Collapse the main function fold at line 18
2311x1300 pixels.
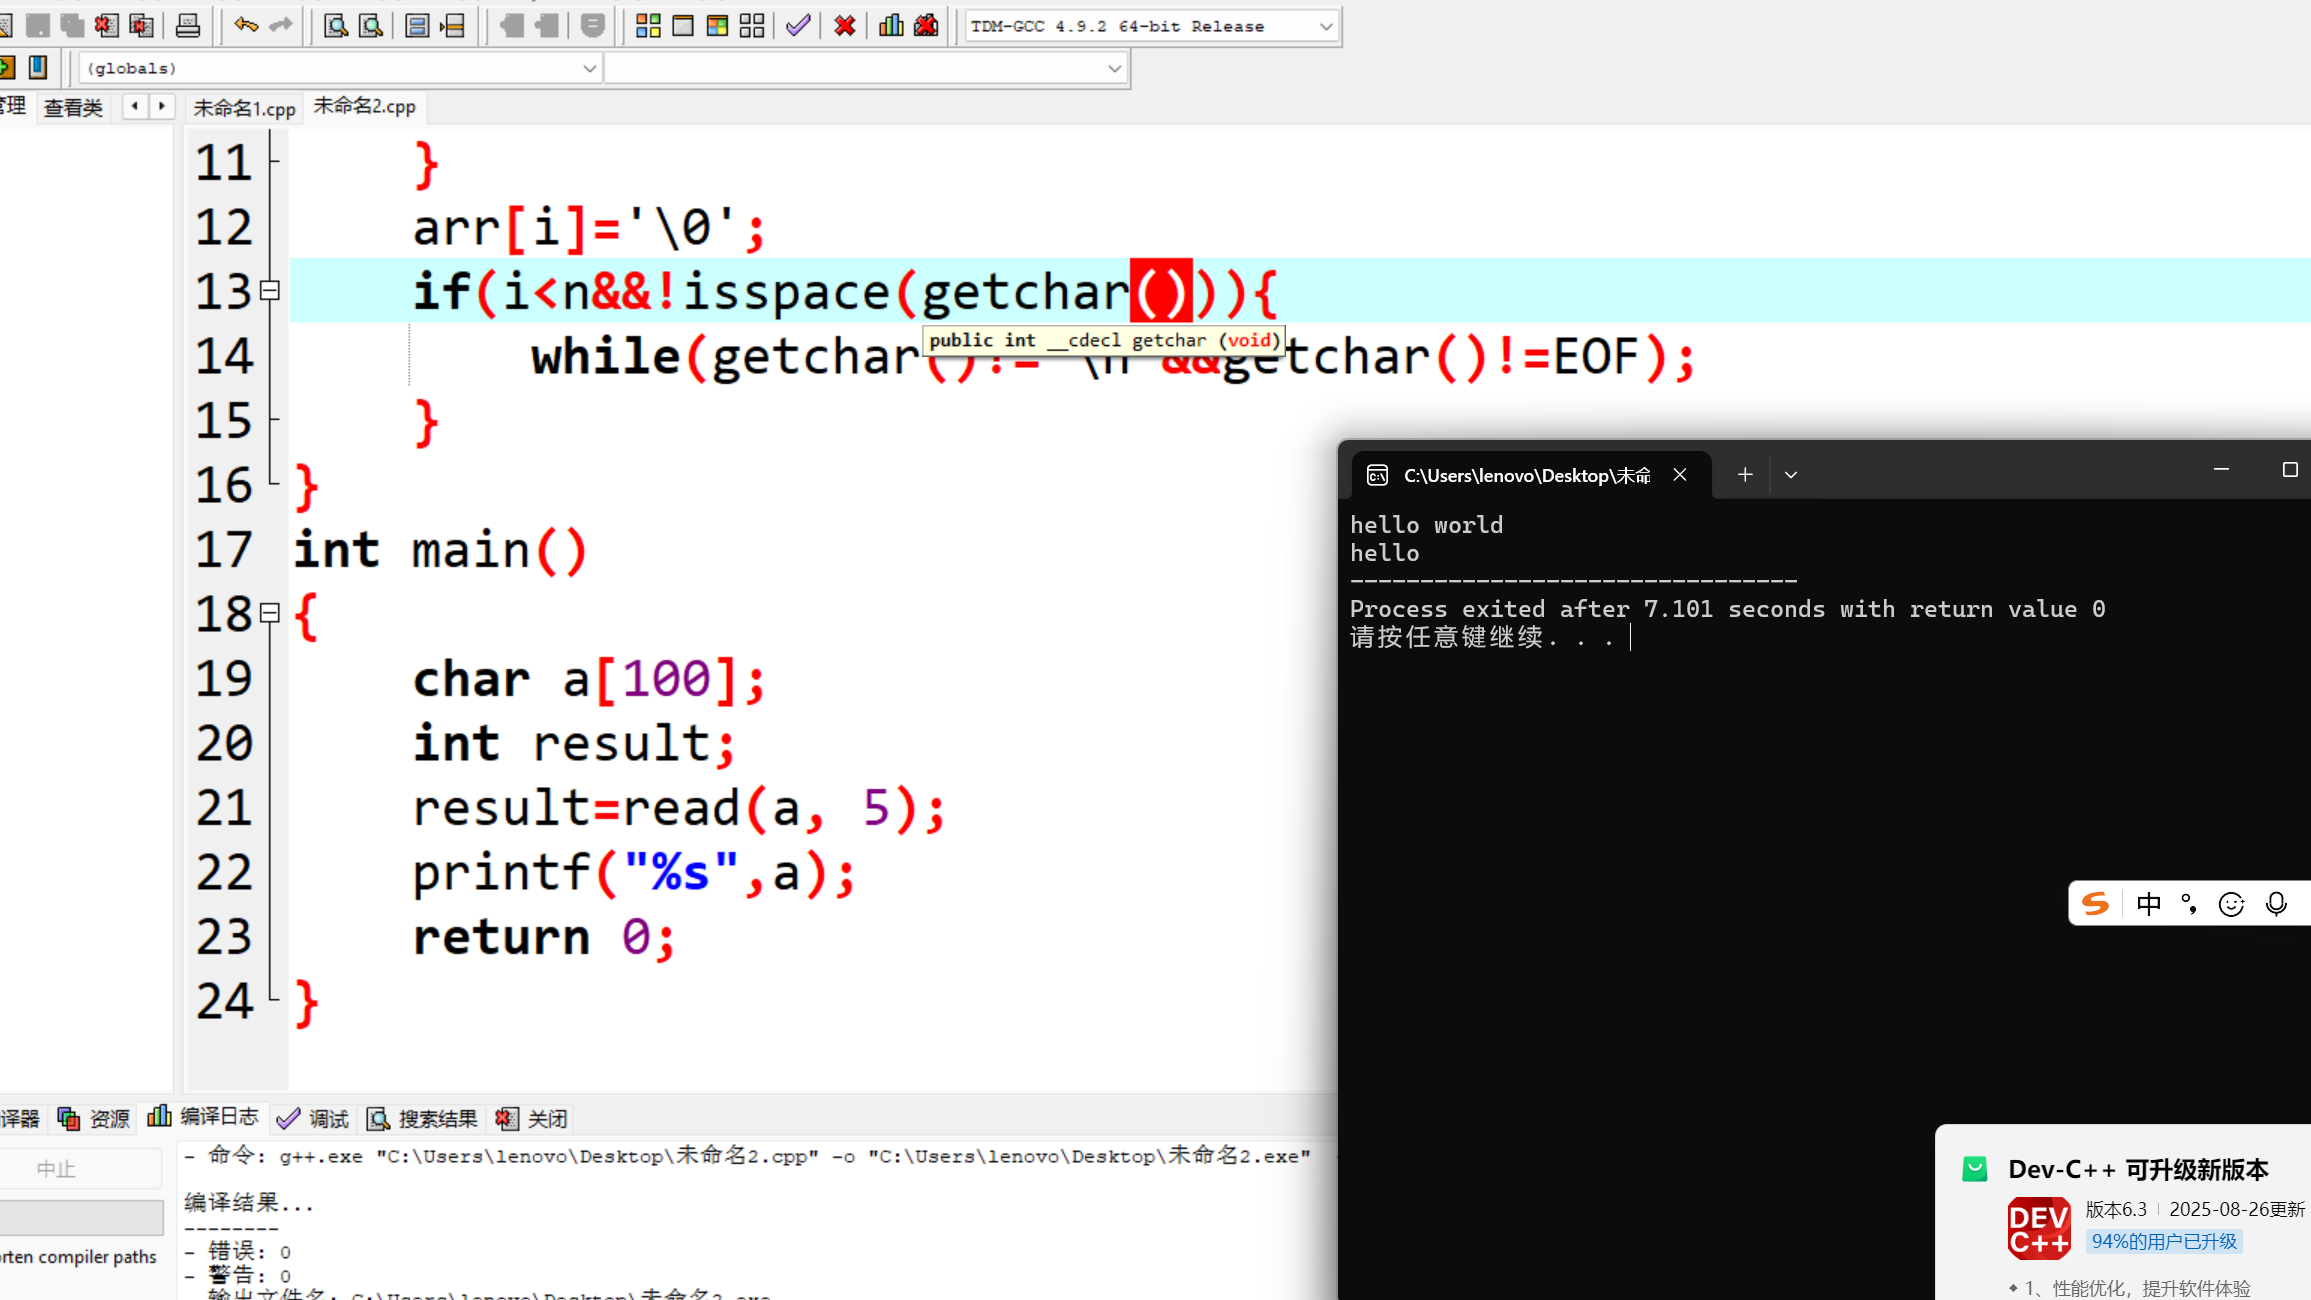point(270,613)
